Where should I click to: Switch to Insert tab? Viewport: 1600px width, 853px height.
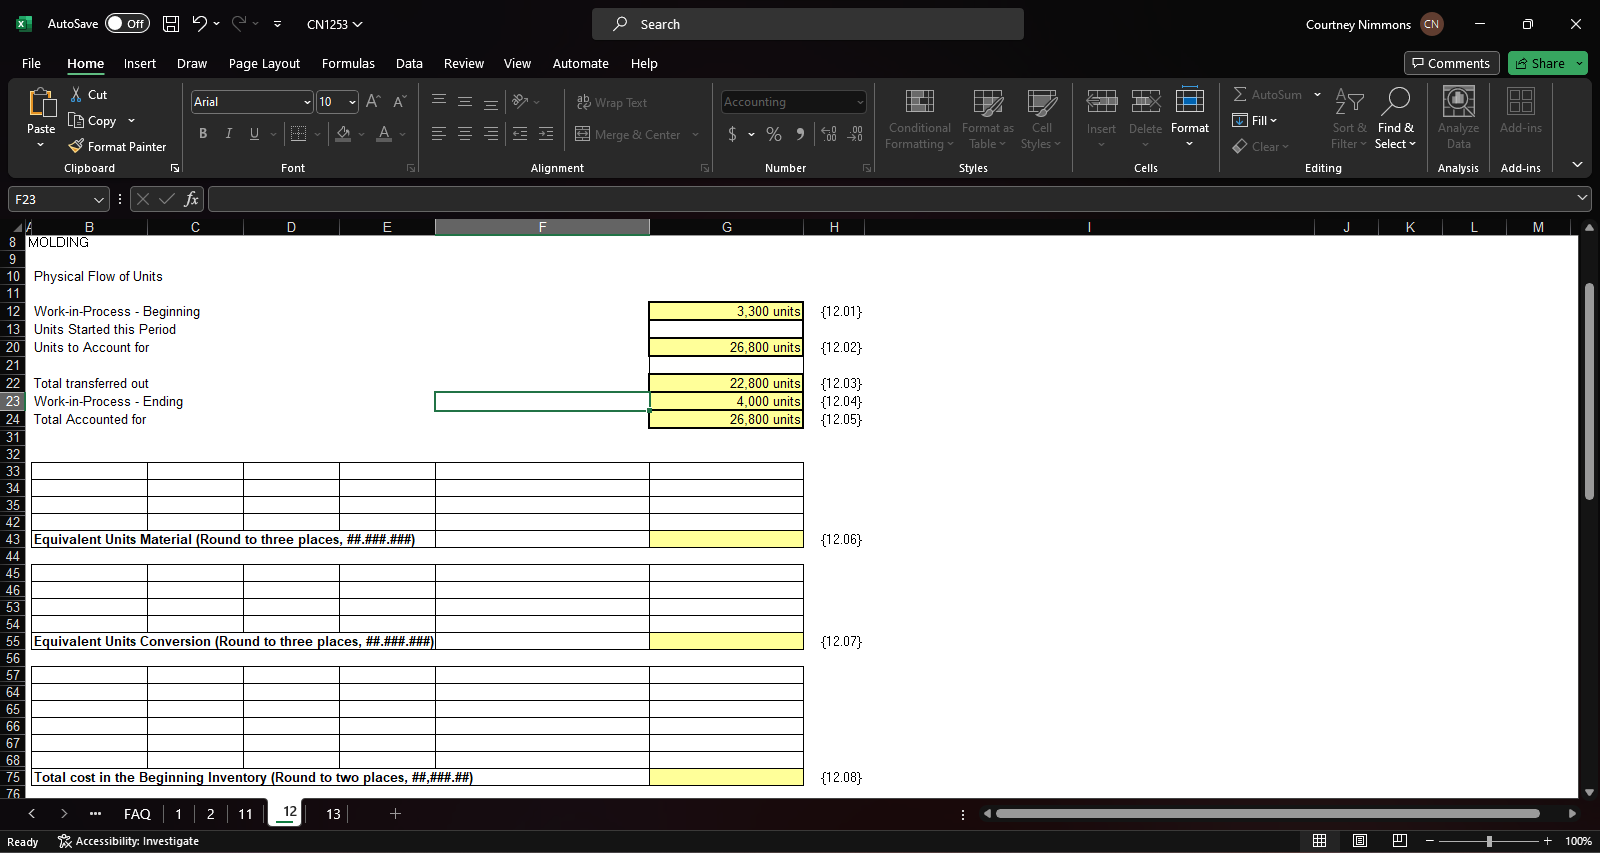pyautogui.click(x=140, y=64)
